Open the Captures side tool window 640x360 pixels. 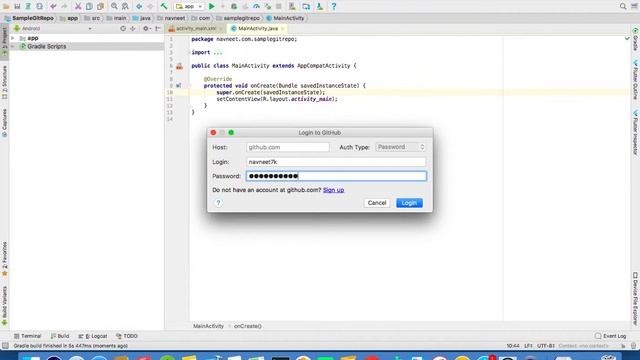tap(4, 123)
